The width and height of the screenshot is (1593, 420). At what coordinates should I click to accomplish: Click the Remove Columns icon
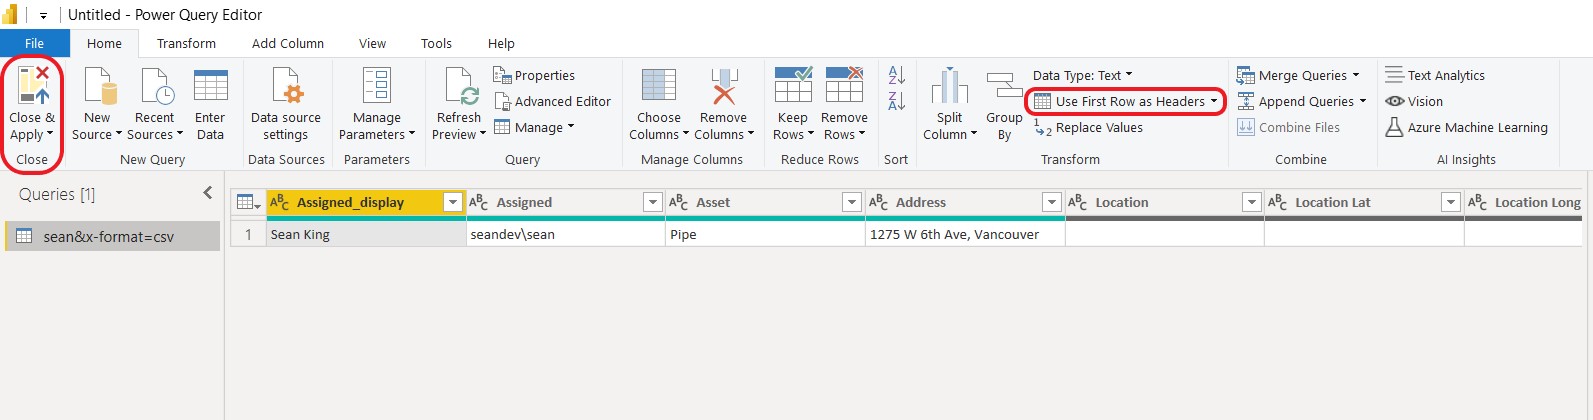point(724,85)
